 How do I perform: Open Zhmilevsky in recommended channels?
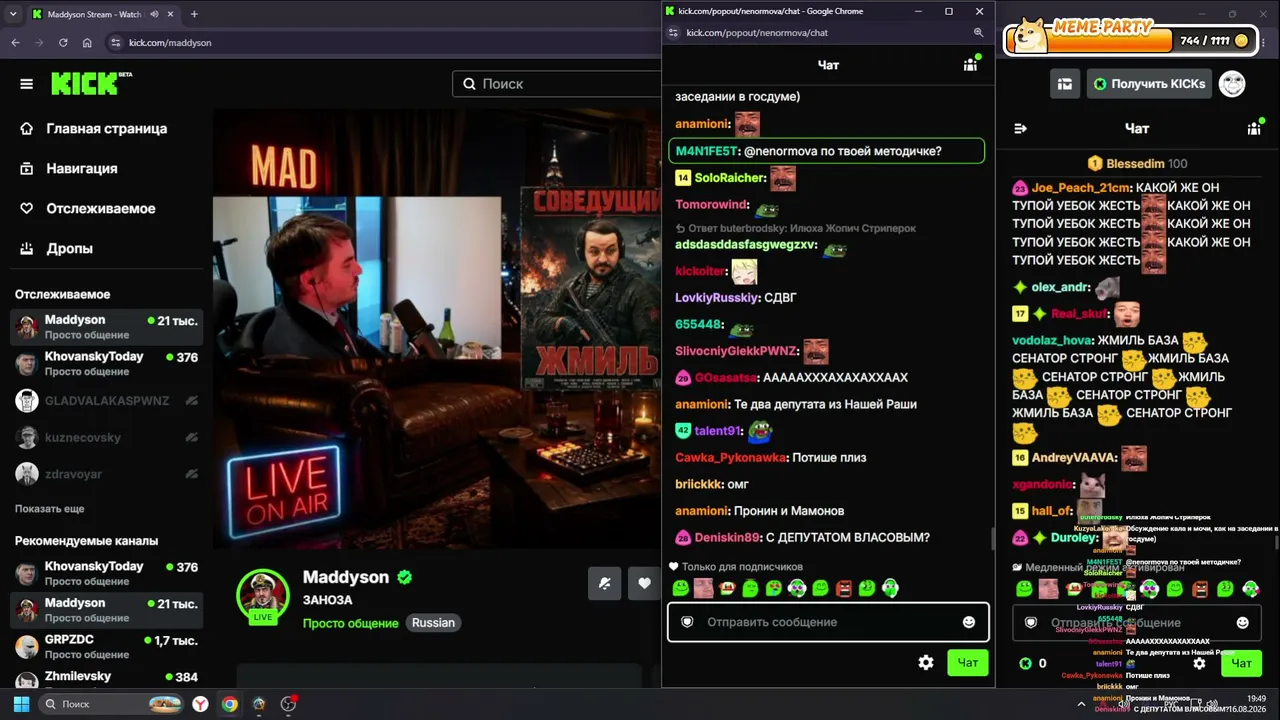[106, 679]
